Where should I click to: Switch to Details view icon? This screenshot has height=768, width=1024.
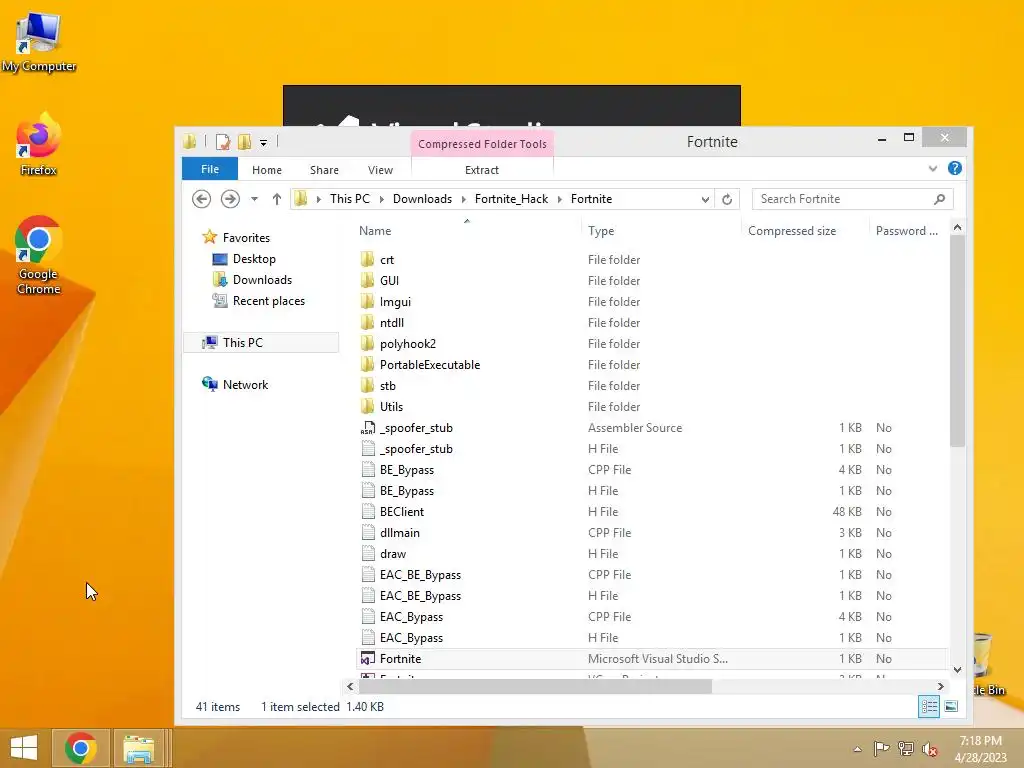929,707
